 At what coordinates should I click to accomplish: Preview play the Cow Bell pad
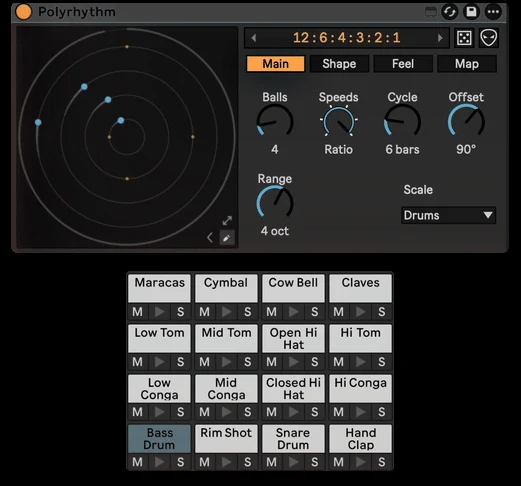(293, 312)
